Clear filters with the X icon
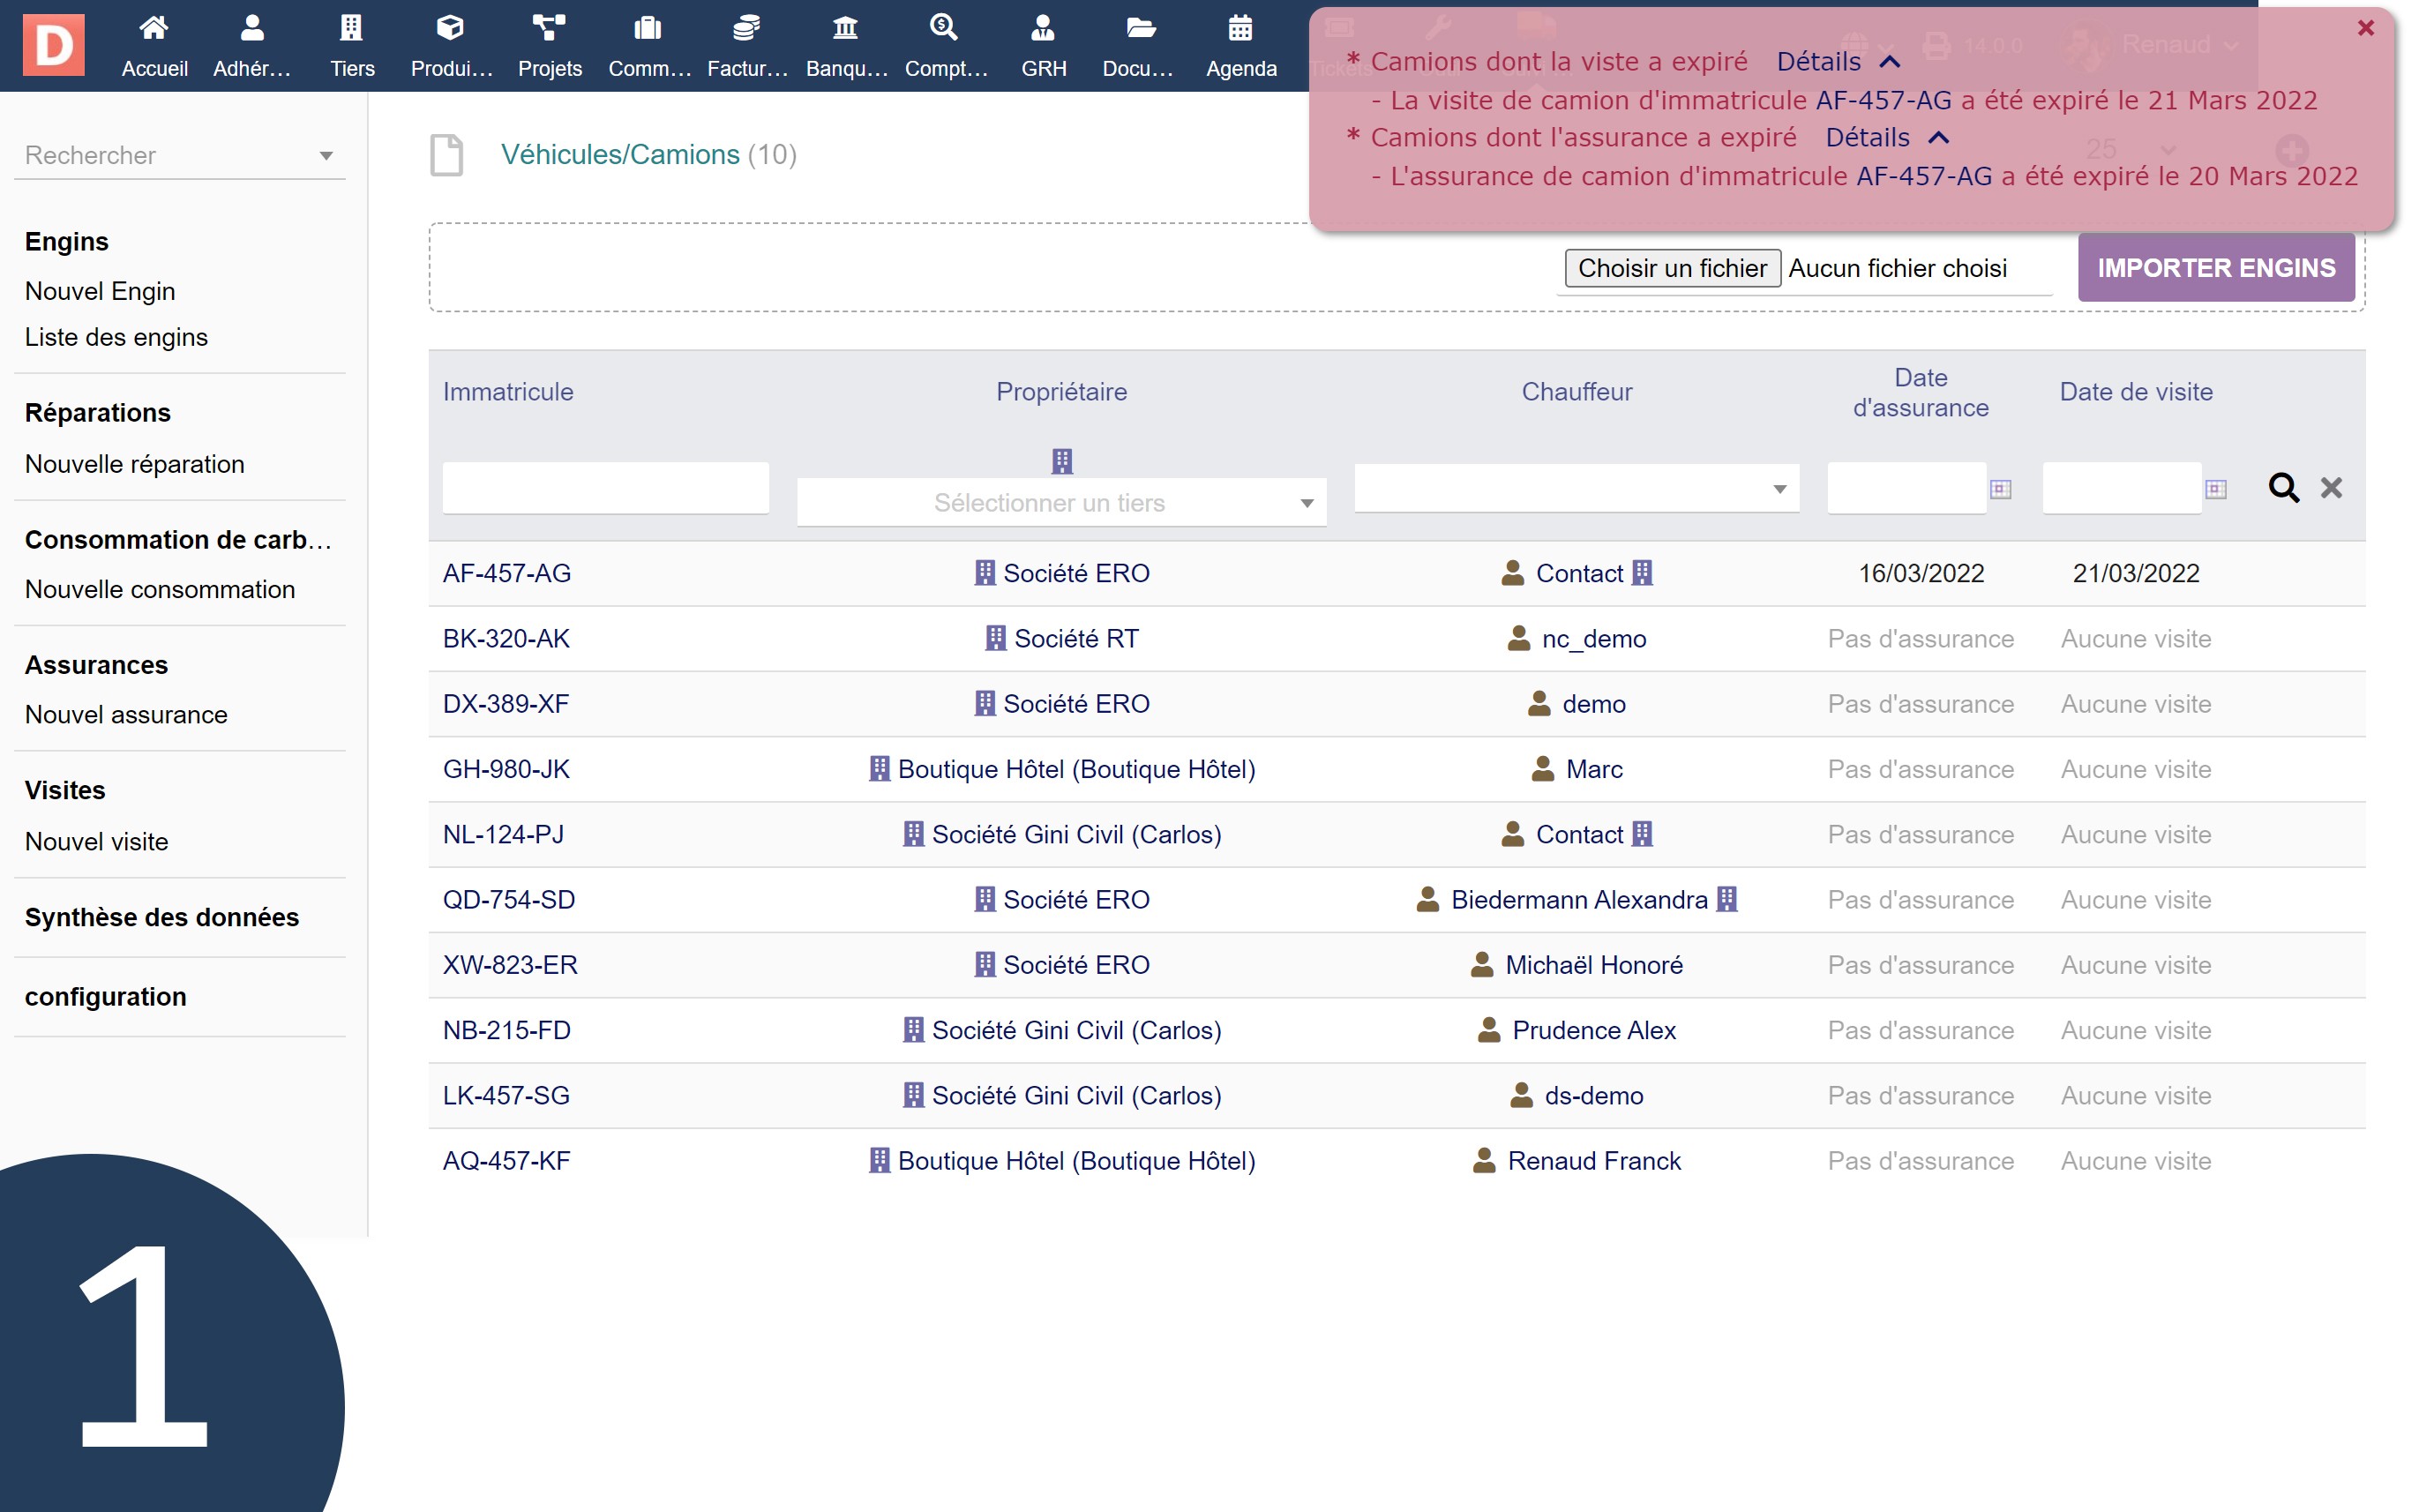 point(2331,488)
